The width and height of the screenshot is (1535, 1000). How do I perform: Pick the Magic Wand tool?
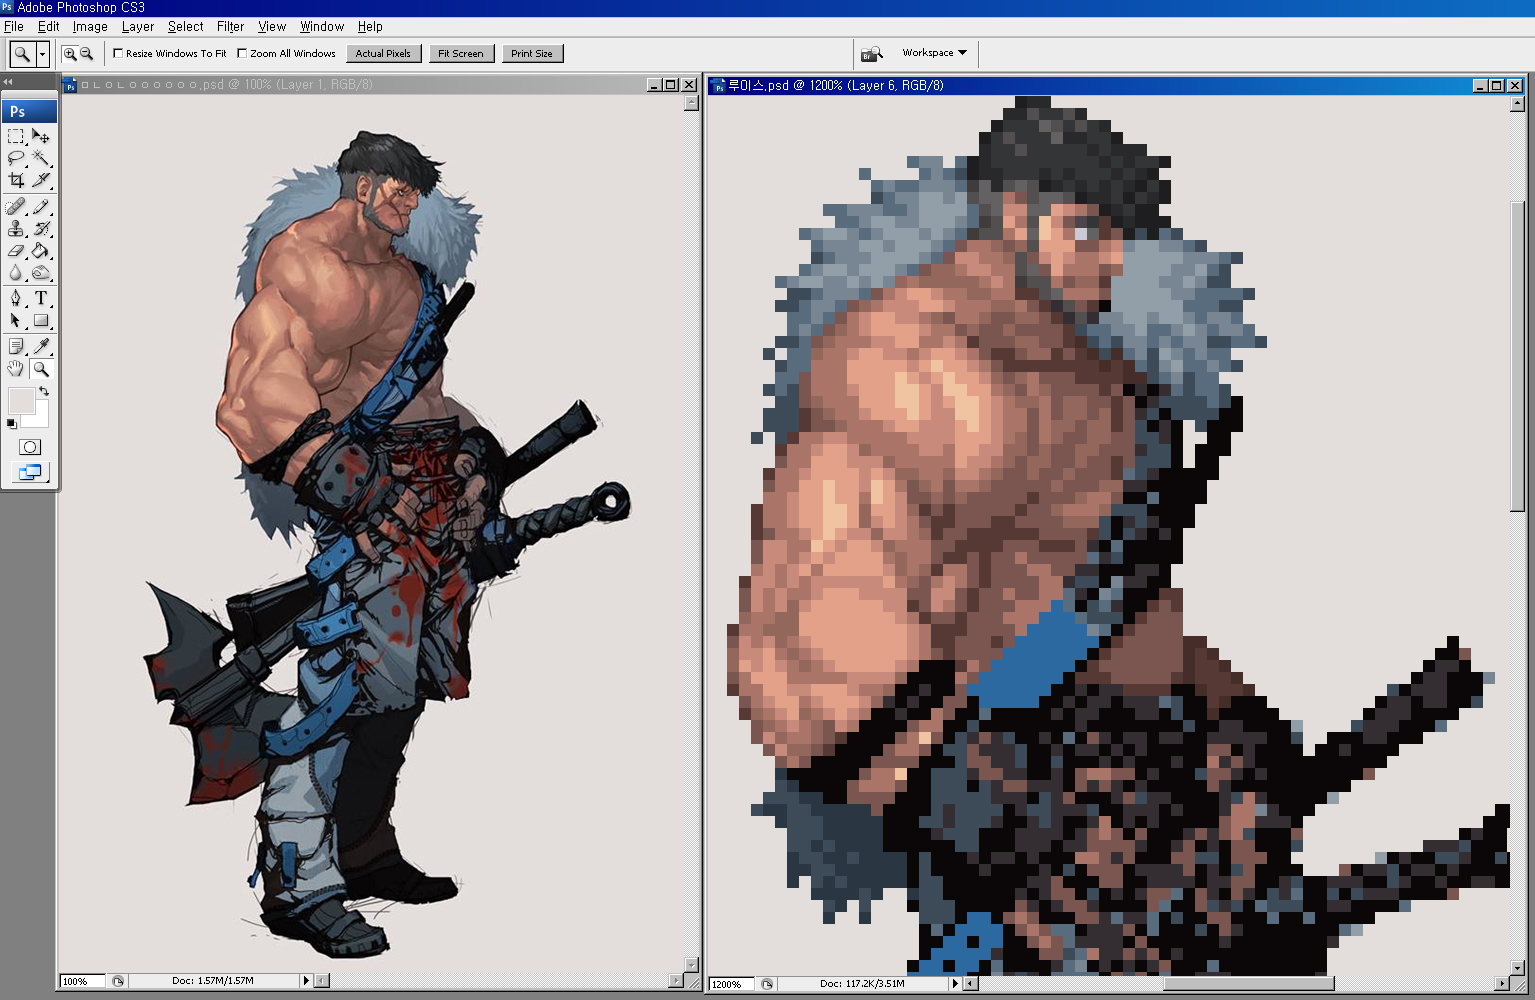click(x=41, y=158)
